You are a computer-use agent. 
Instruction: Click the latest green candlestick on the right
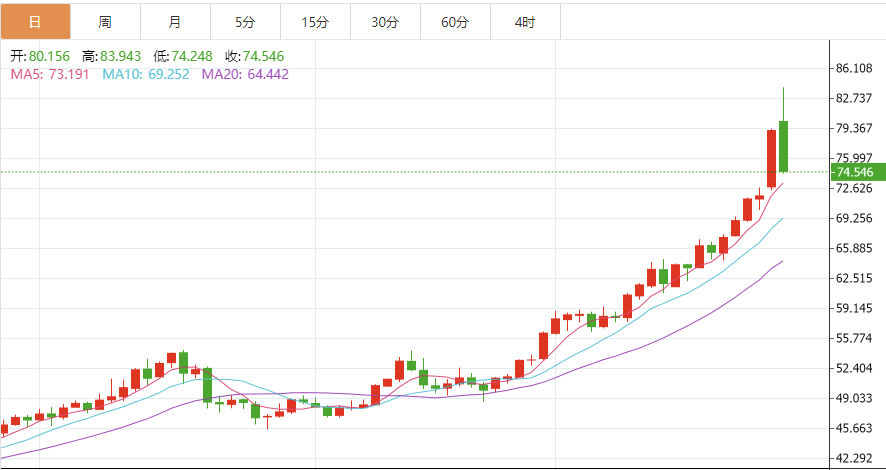784,146
